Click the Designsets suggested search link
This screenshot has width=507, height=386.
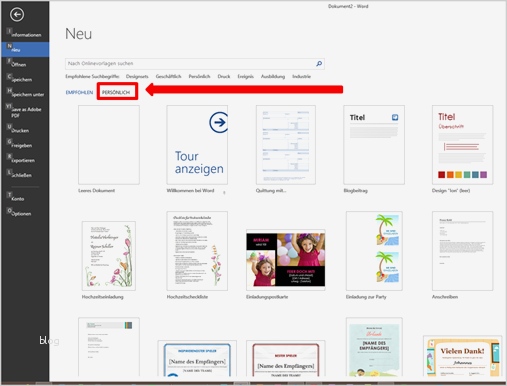pyautogui.click(x=137, y=76)
